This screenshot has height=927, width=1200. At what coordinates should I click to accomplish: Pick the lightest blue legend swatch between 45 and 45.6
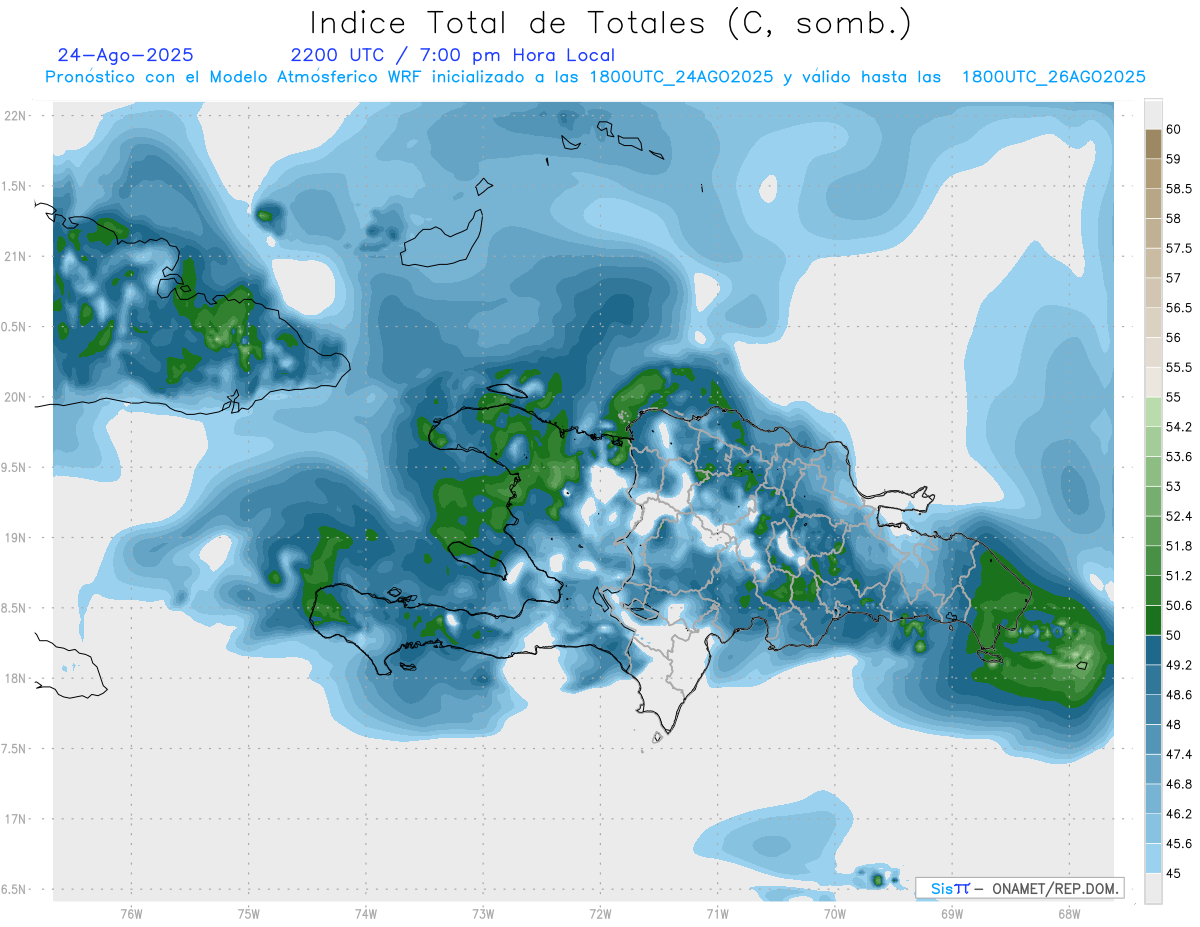(1153, 859)
